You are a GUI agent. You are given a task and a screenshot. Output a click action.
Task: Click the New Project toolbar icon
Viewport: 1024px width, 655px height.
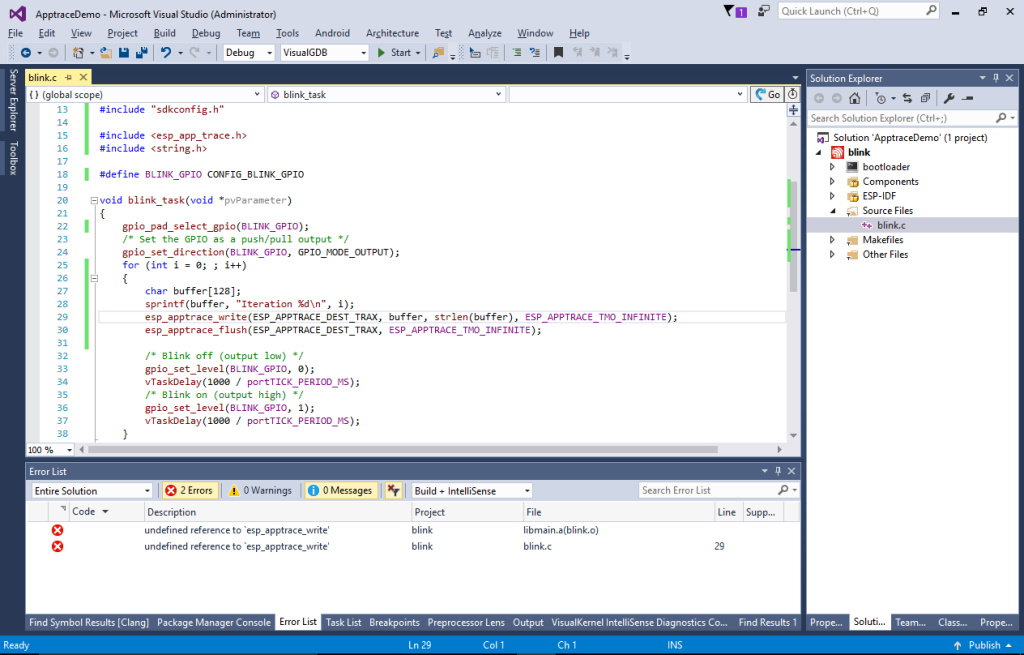pyautogui.click(x=78, y=53)
